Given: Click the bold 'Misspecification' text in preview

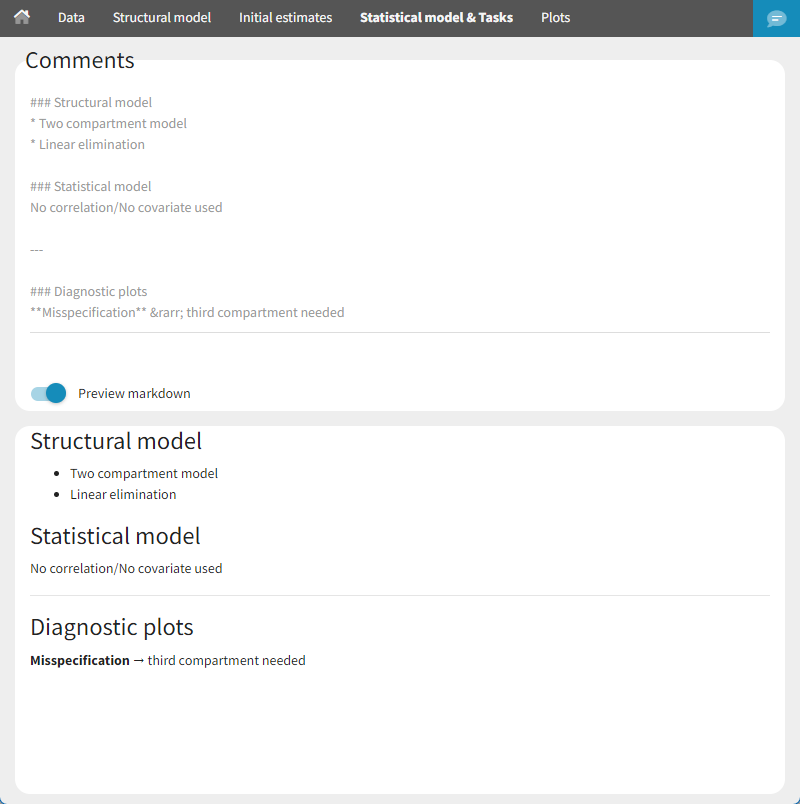Looking at the screenshot, I should (80, 660).
